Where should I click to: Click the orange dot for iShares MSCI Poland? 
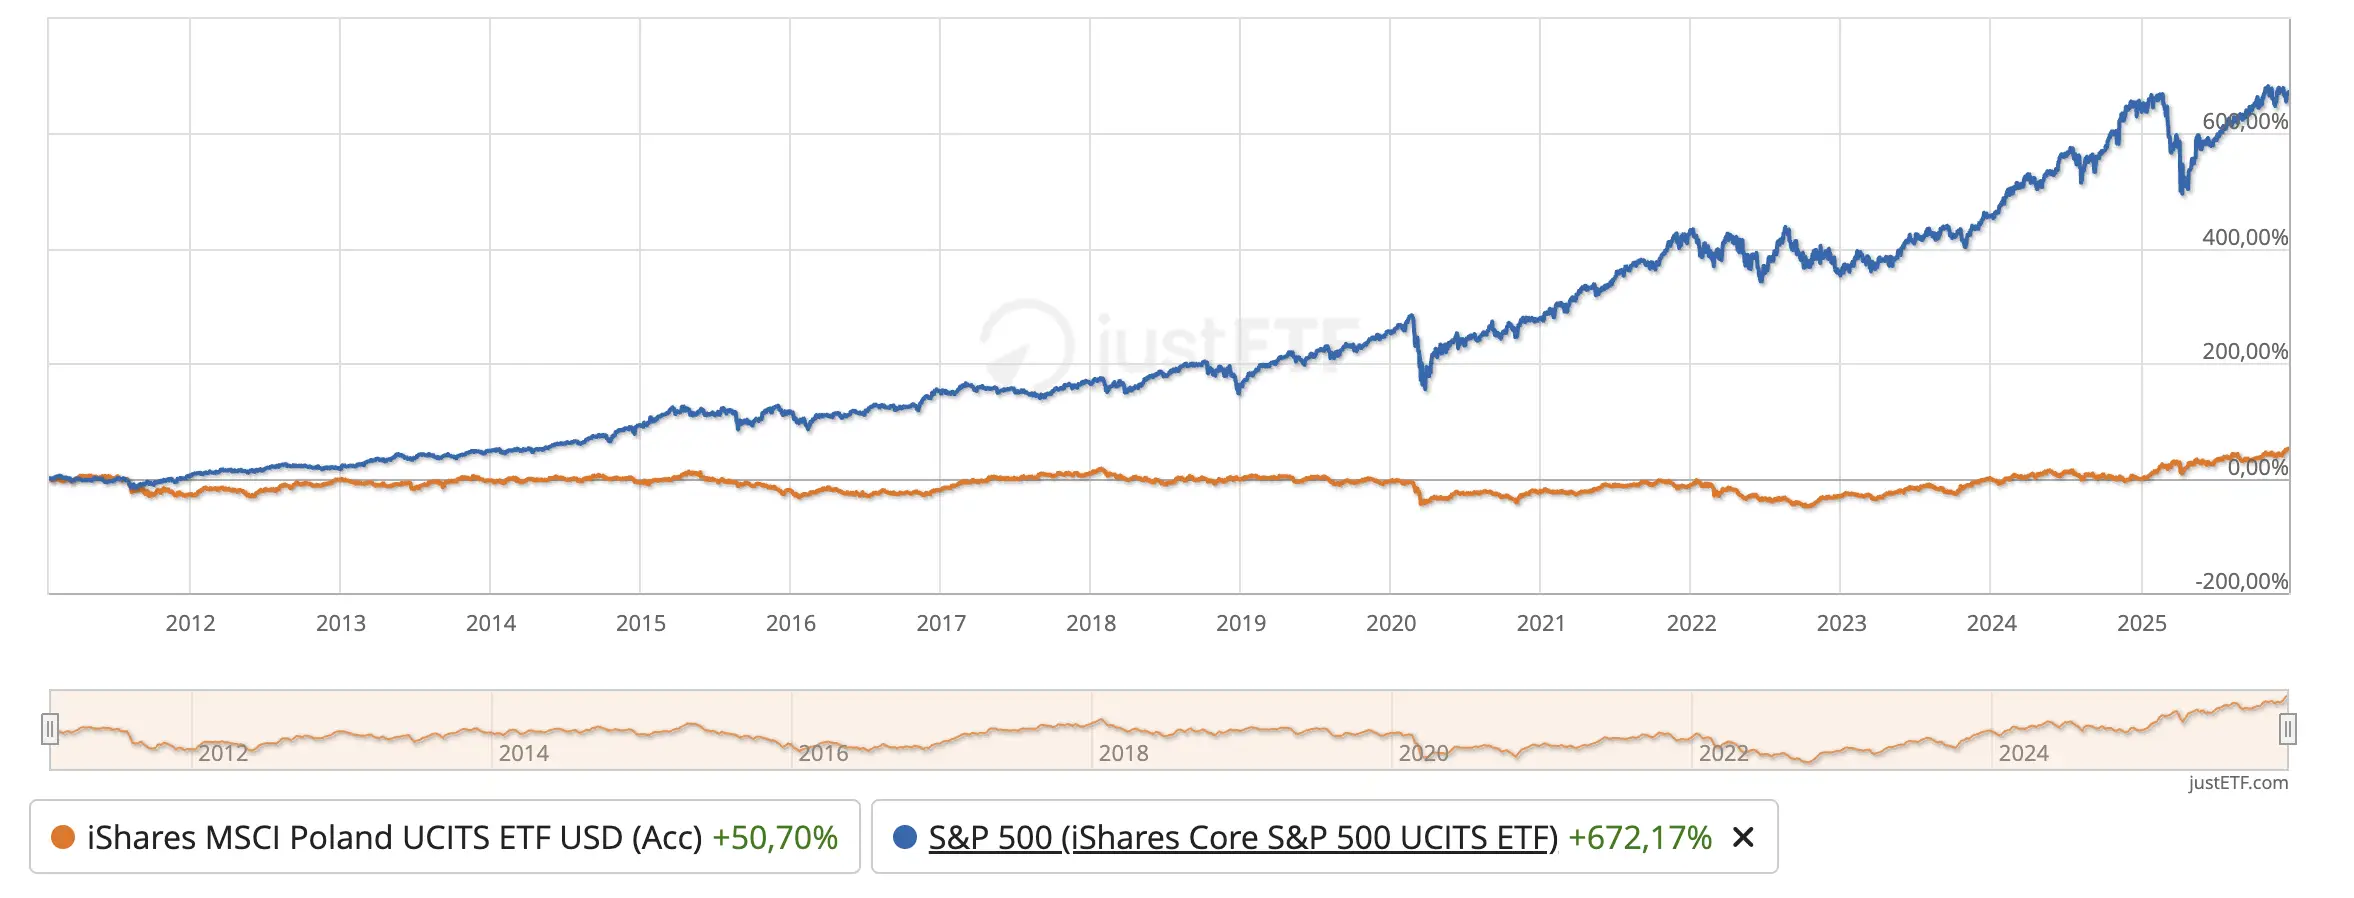(63, 837)
